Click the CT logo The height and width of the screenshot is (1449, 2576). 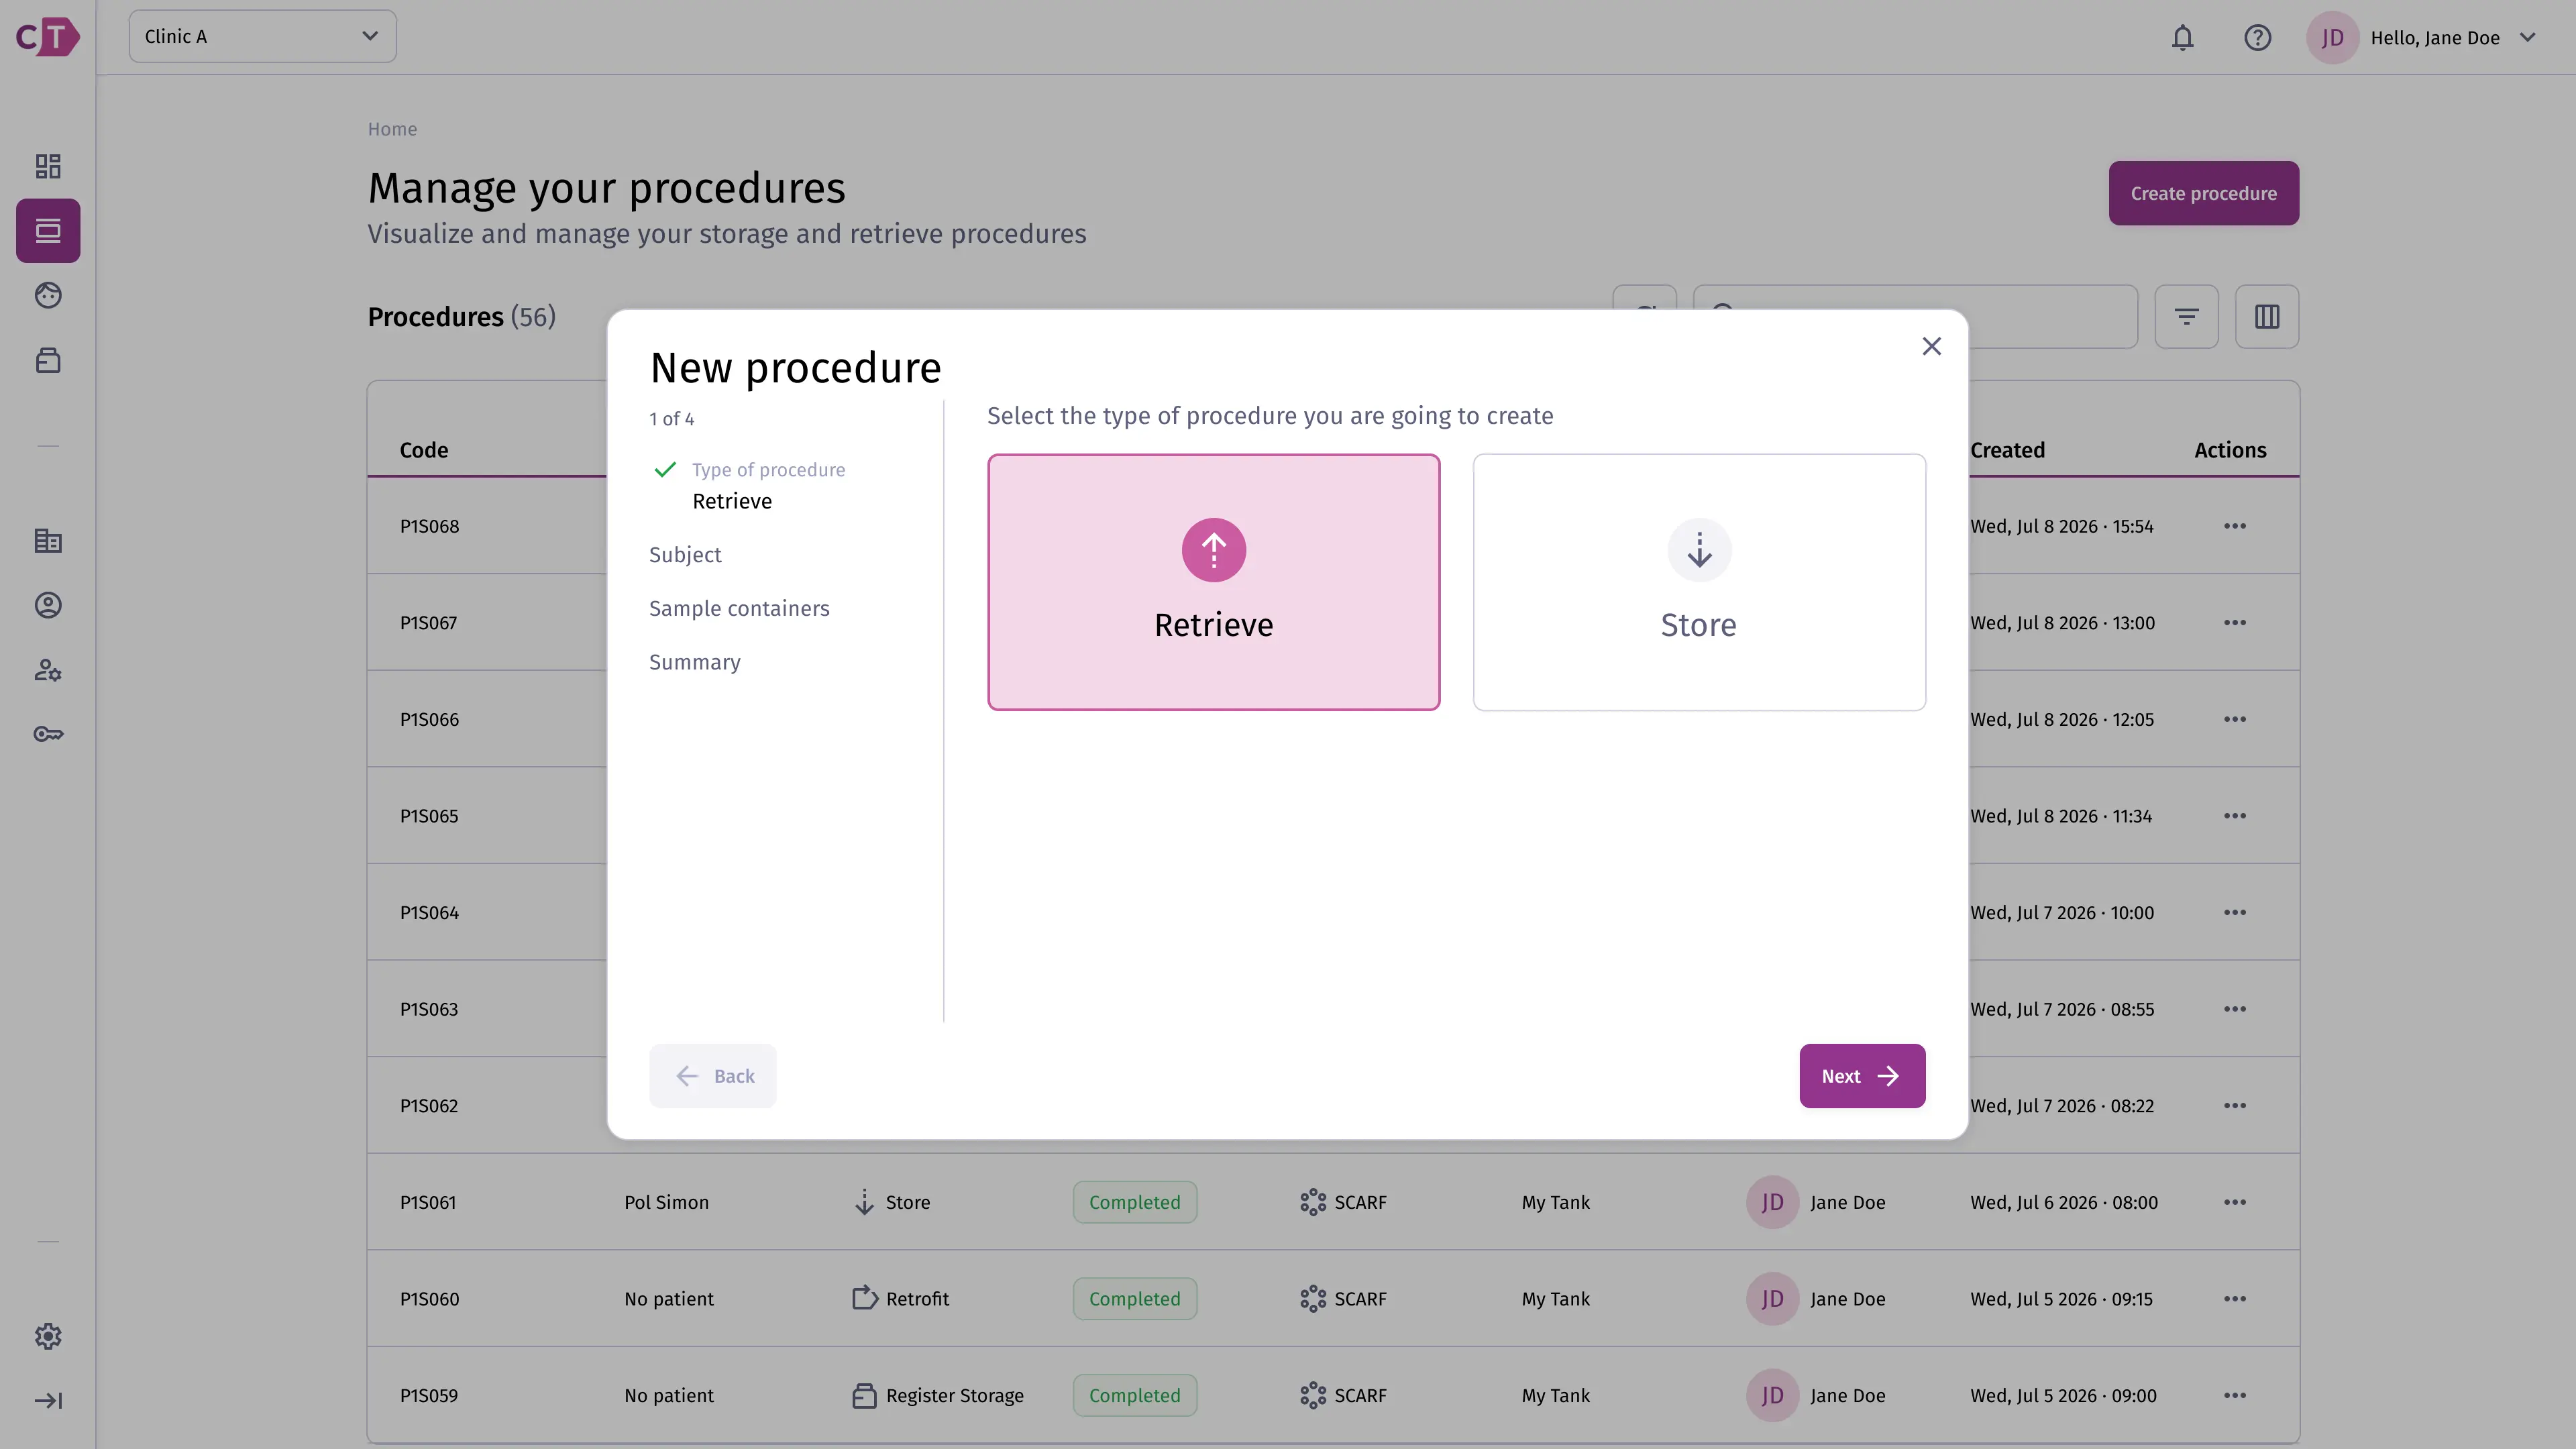[48, 37]
